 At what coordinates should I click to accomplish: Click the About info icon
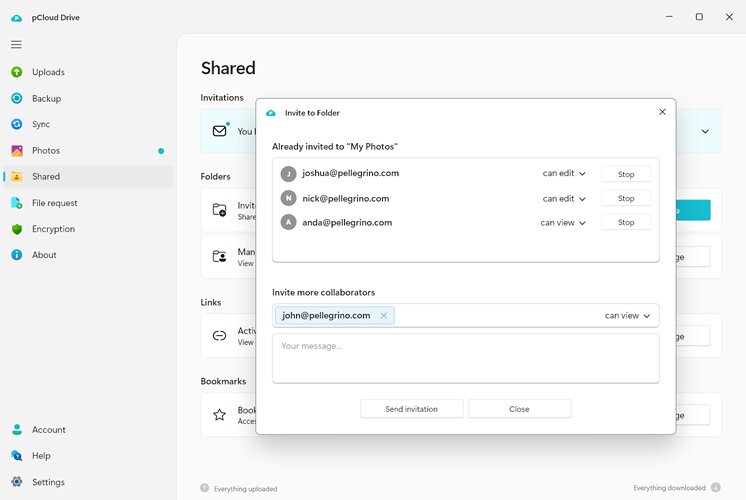tap(17, 255)
